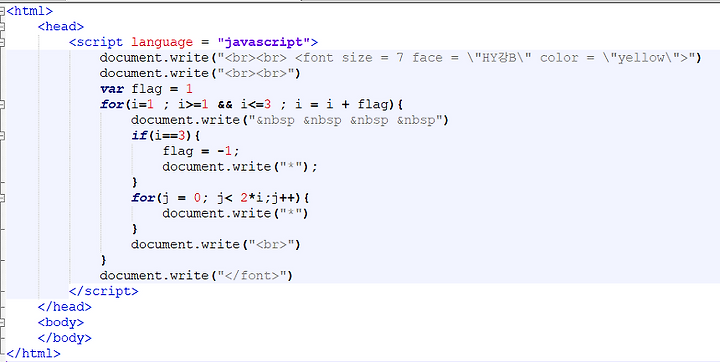This screenshot has height=362, width=720.
Task: Collapse the <head> block fold marker
Action: pyautogui.click(x=2, y=27)
